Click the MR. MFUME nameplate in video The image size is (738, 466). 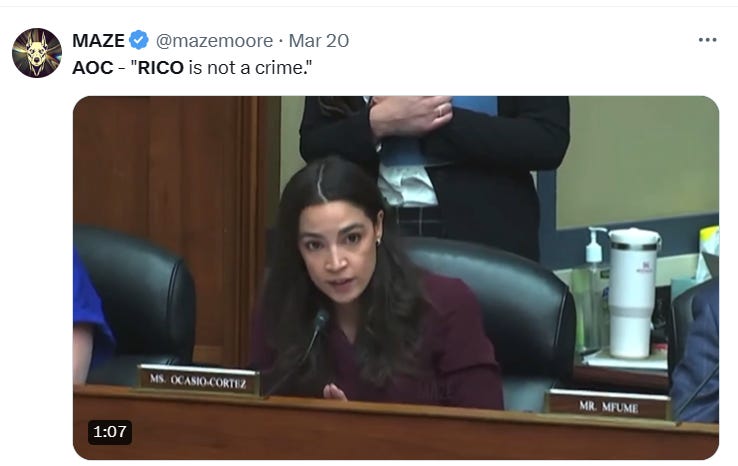click(608, 405)
